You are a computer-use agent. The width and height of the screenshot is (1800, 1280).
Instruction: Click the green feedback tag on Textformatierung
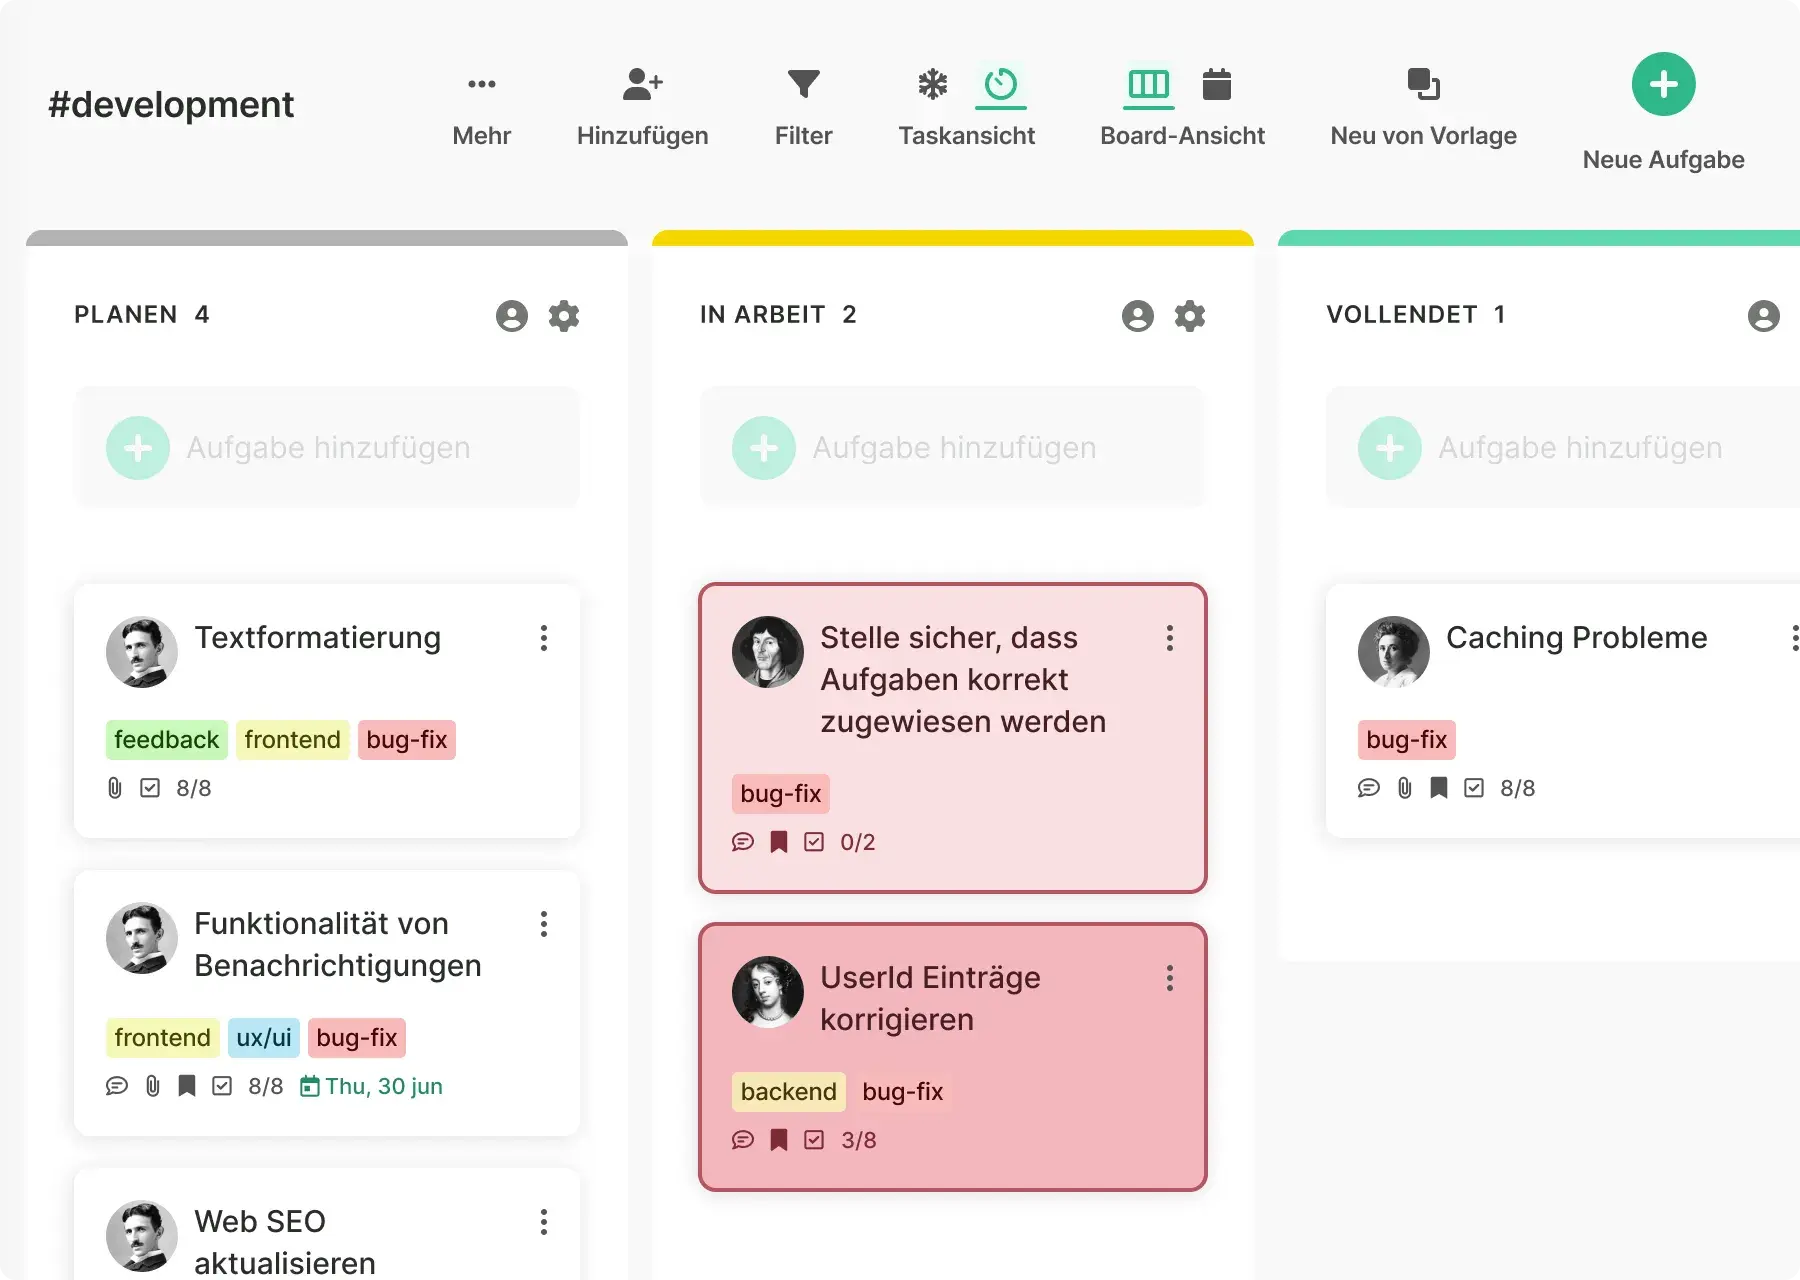click(166, 740)
